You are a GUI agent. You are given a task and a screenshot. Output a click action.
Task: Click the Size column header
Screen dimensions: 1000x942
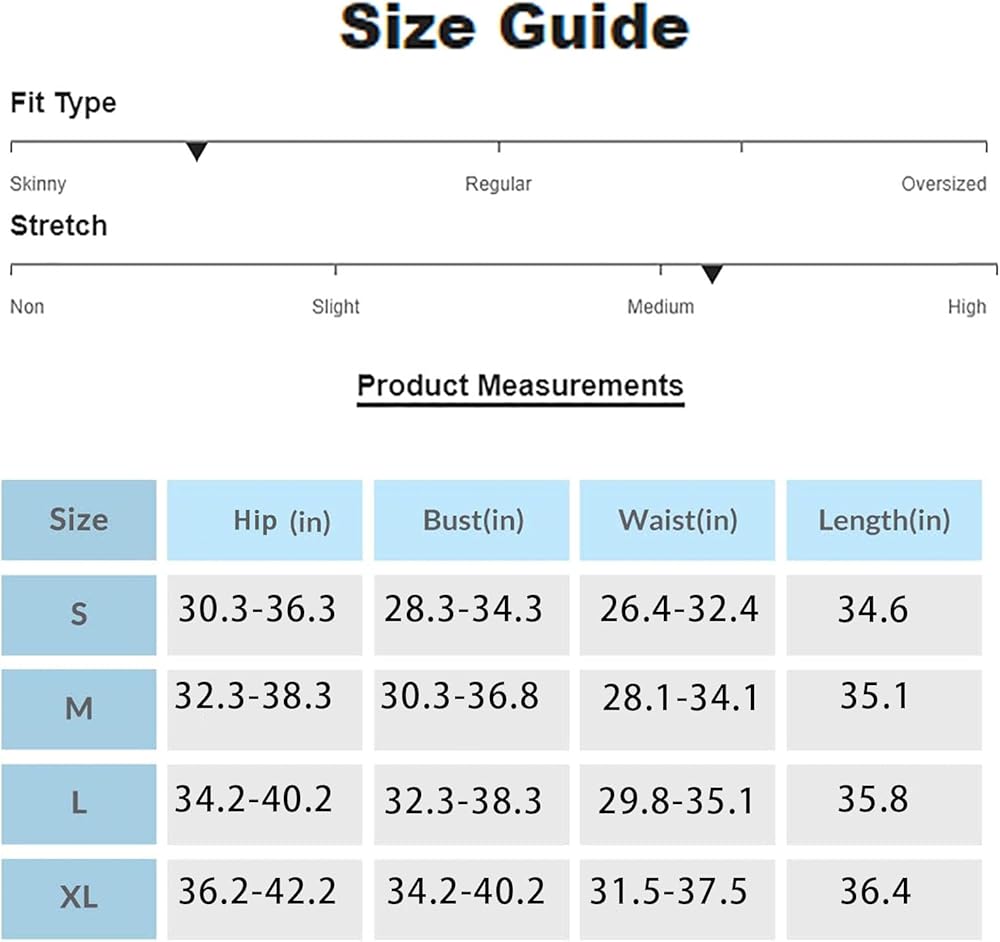click(x=79, y=520)
